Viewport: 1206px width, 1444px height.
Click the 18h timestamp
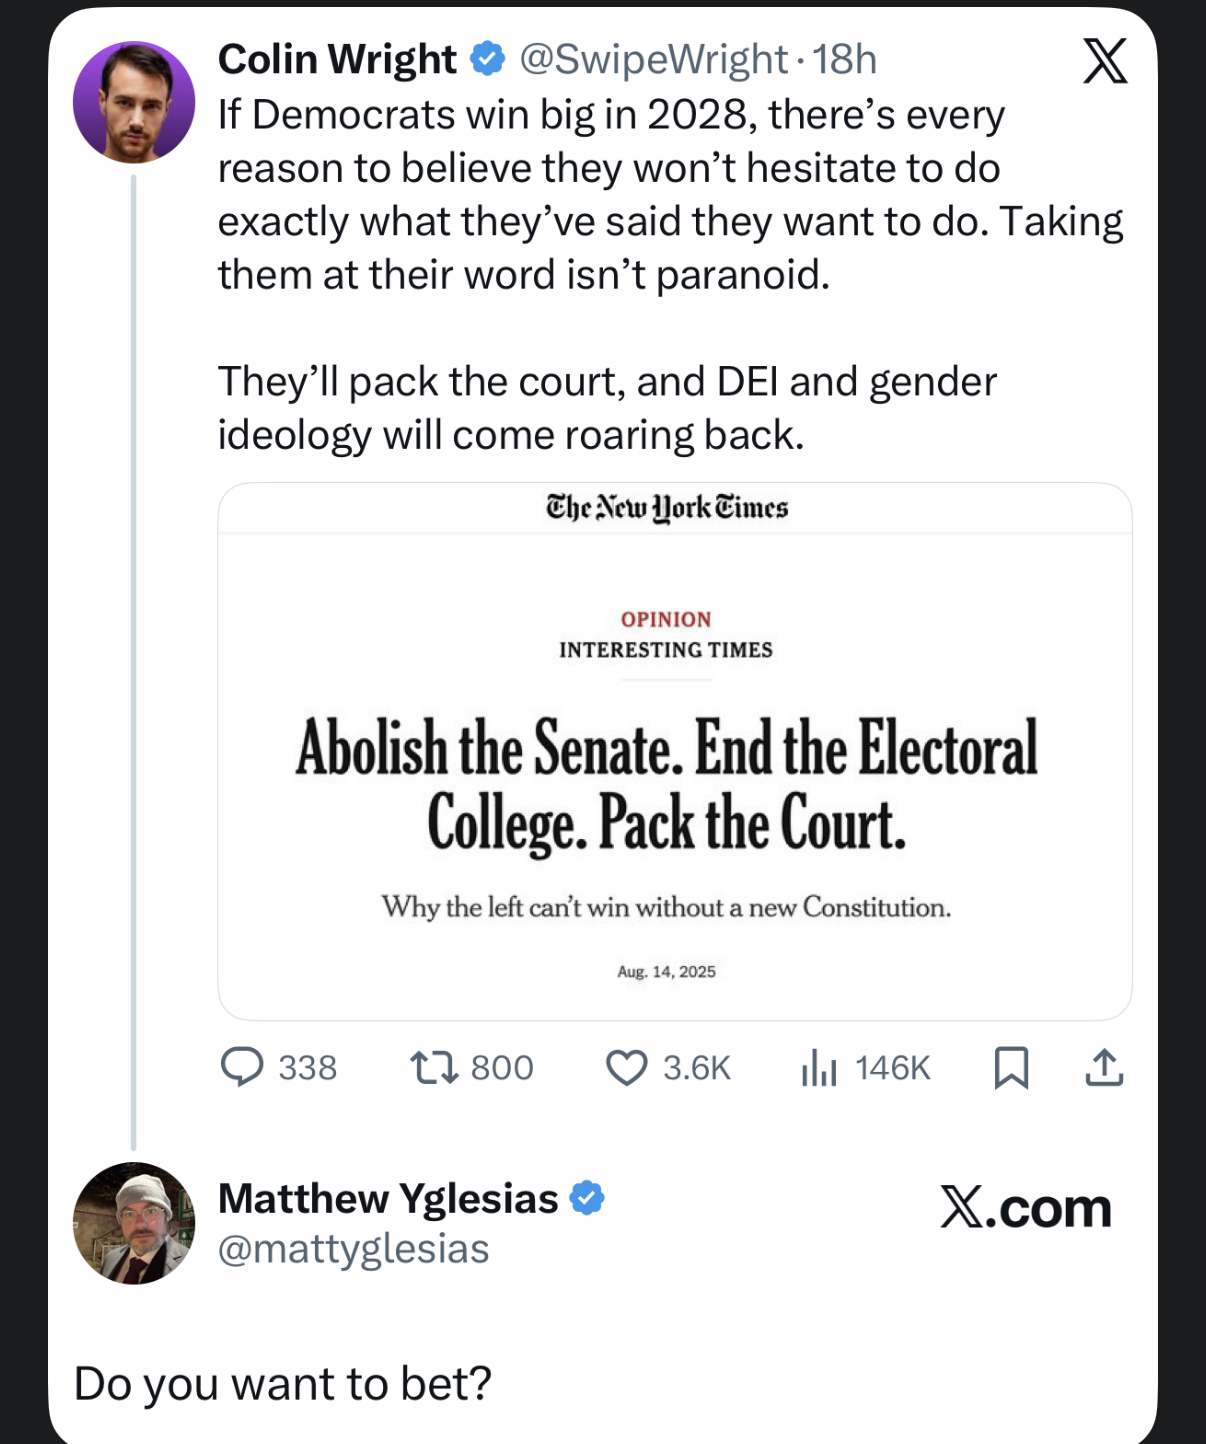click(x=845, y=60)
